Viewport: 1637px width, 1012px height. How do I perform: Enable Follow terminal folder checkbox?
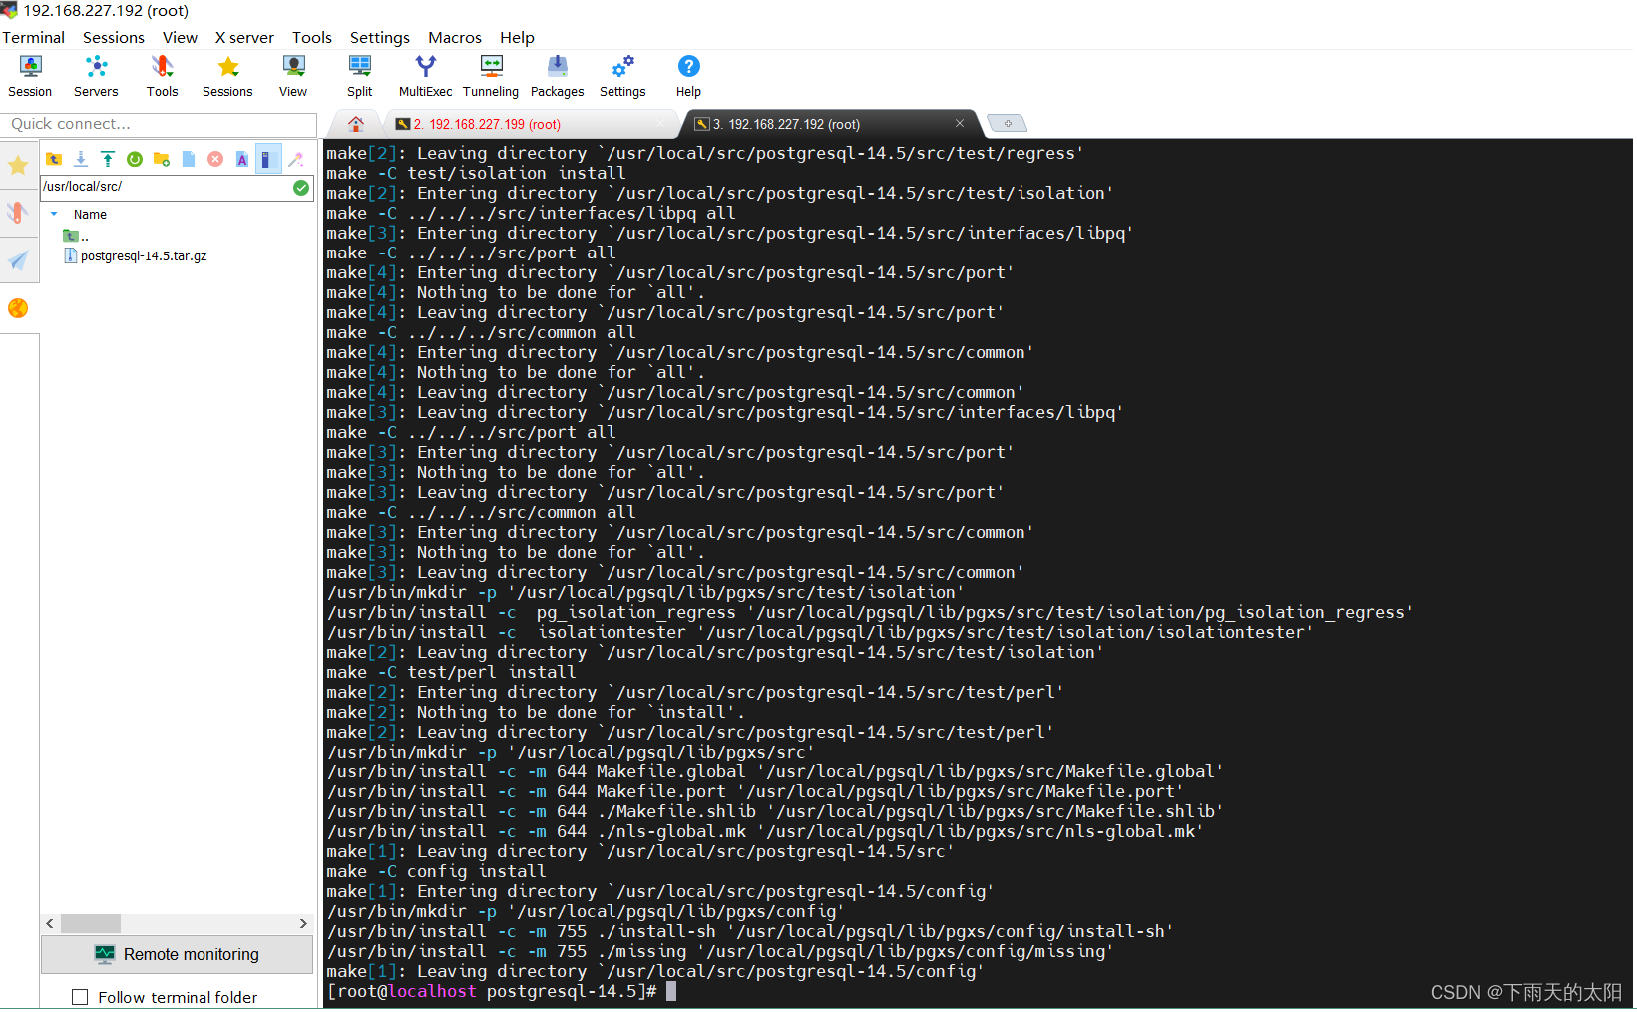click(80, 997)
